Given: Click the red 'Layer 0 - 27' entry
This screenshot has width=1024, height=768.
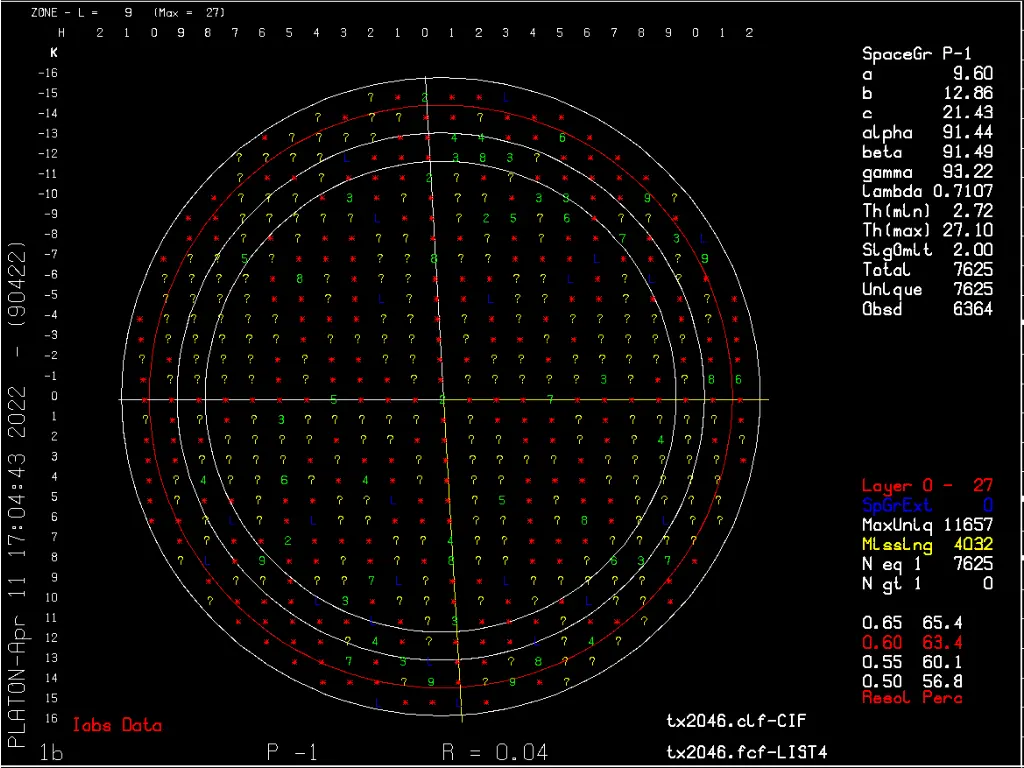Looking at the screenshot, I should click(927, 486).
